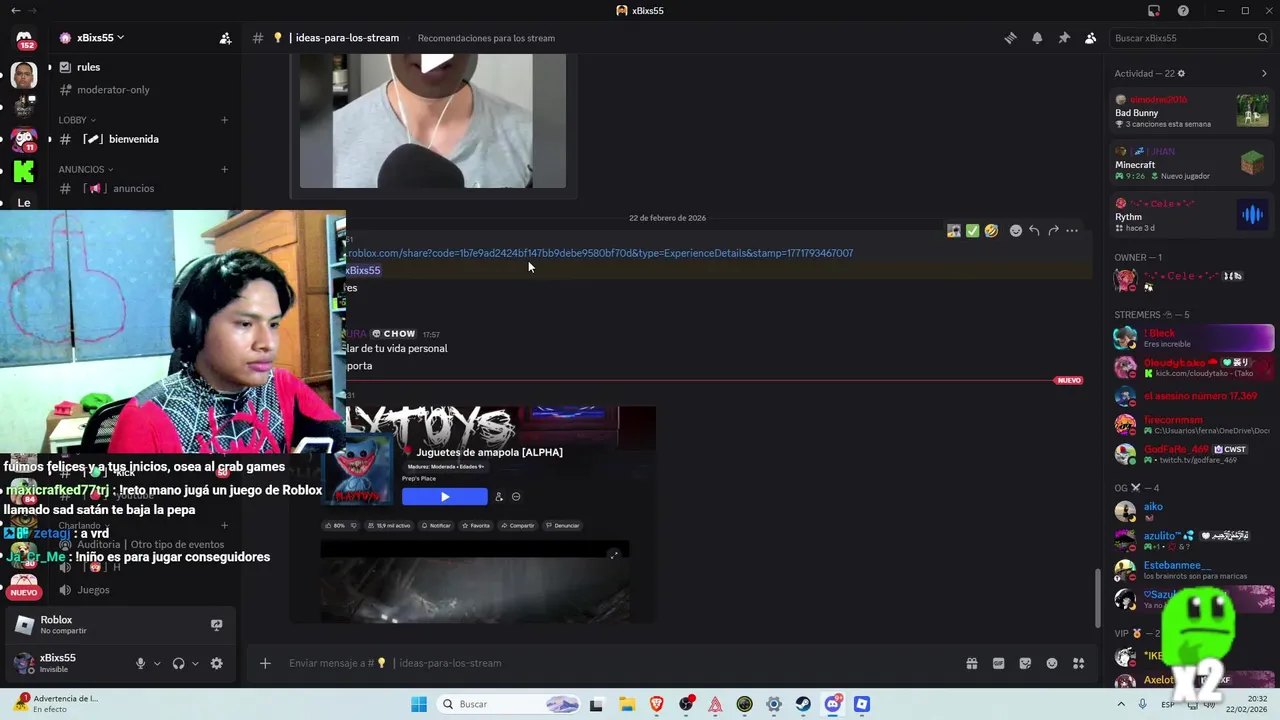The width and height of the screenshot is (1280, 720).
Task: Click the taskbar Buscar search box
Action: pos(509,704)
